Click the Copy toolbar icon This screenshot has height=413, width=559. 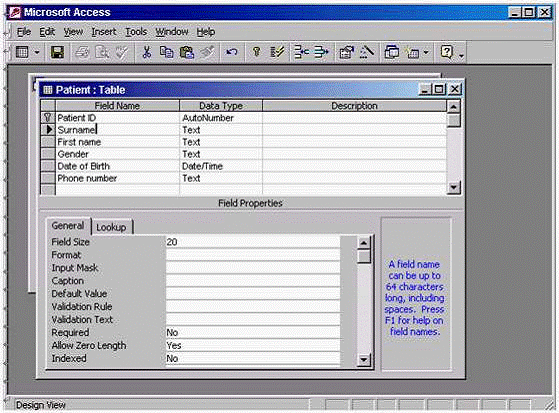[x=166, y=52]
